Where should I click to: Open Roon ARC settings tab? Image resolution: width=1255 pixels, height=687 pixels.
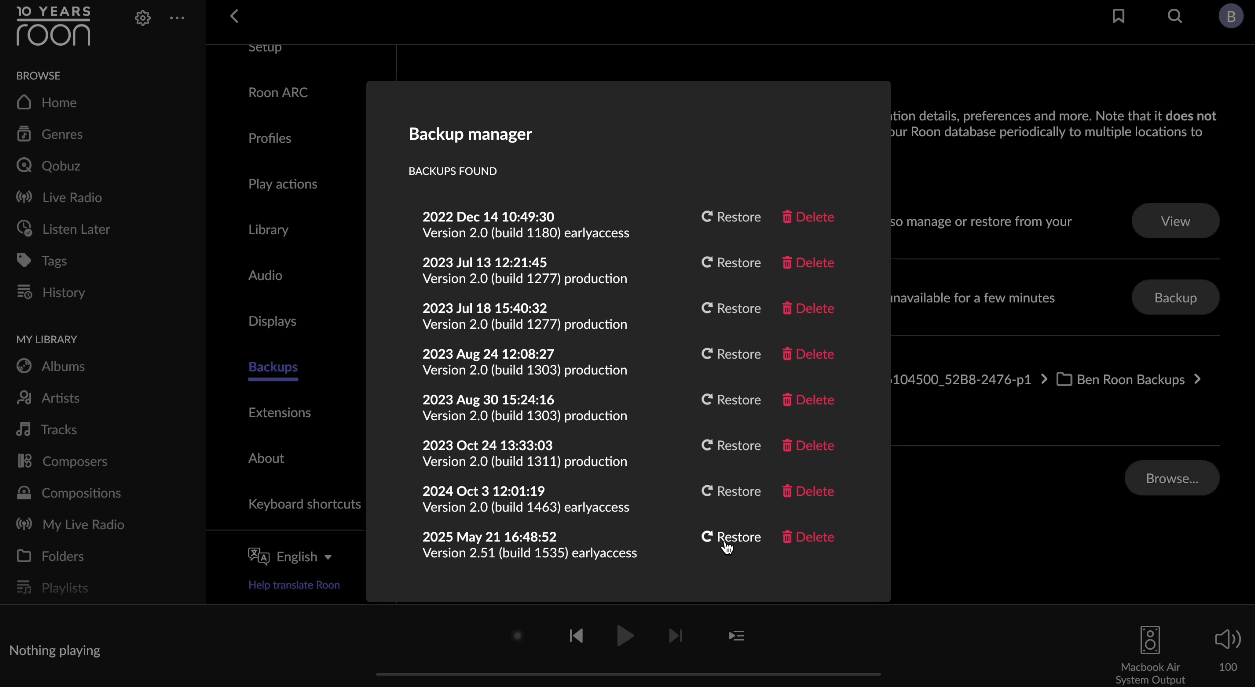click(x=278, y=92)
